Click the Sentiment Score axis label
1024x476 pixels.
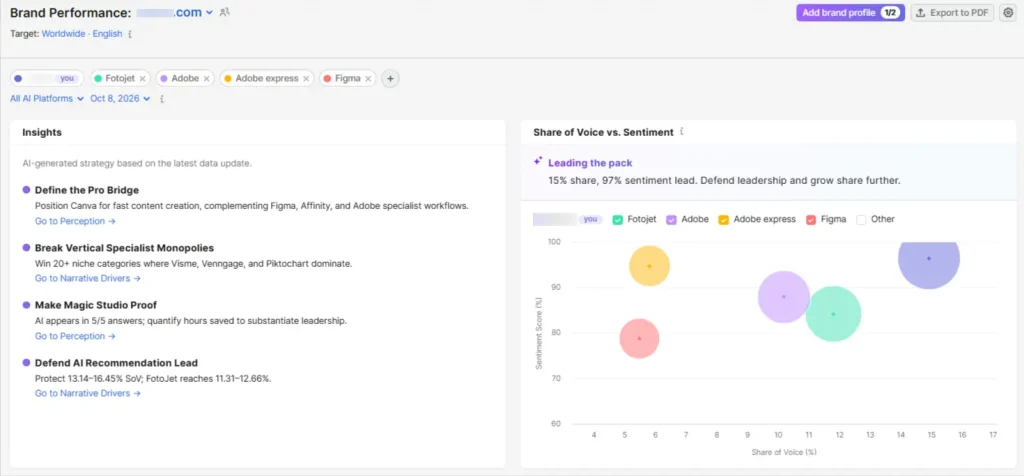[x=539, y=334]
